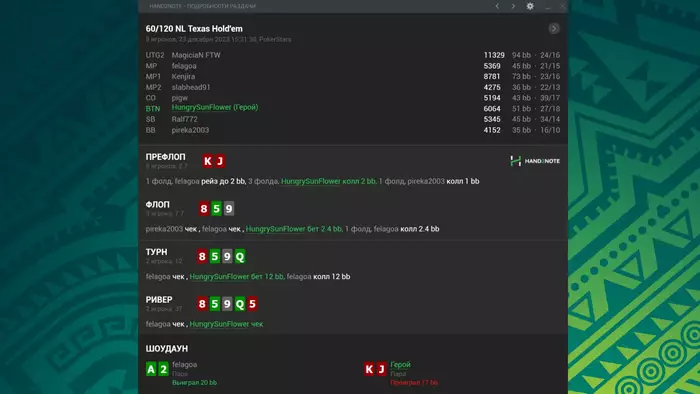Click 'HungrySunFlower колл 2 bb' preflop action
Viewport: 700px width, 394px height.
[x=329, y=181]
